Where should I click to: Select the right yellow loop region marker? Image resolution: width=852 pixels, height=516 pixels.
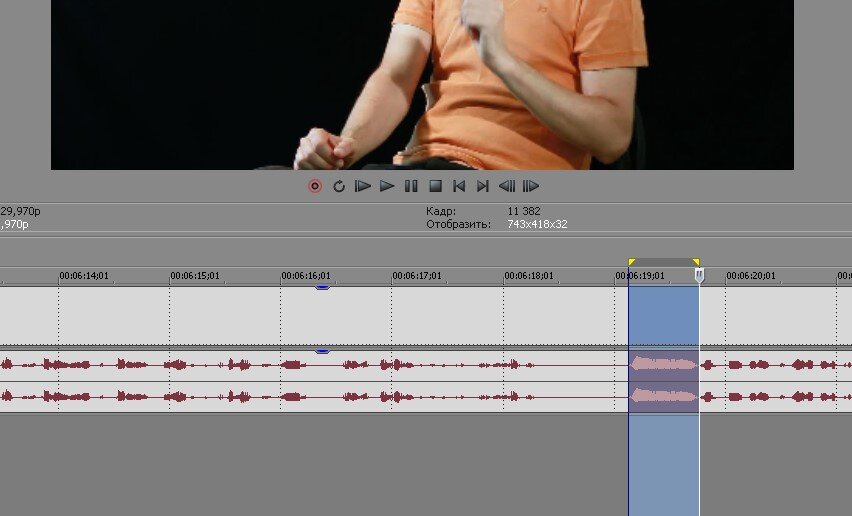(696, 262)
